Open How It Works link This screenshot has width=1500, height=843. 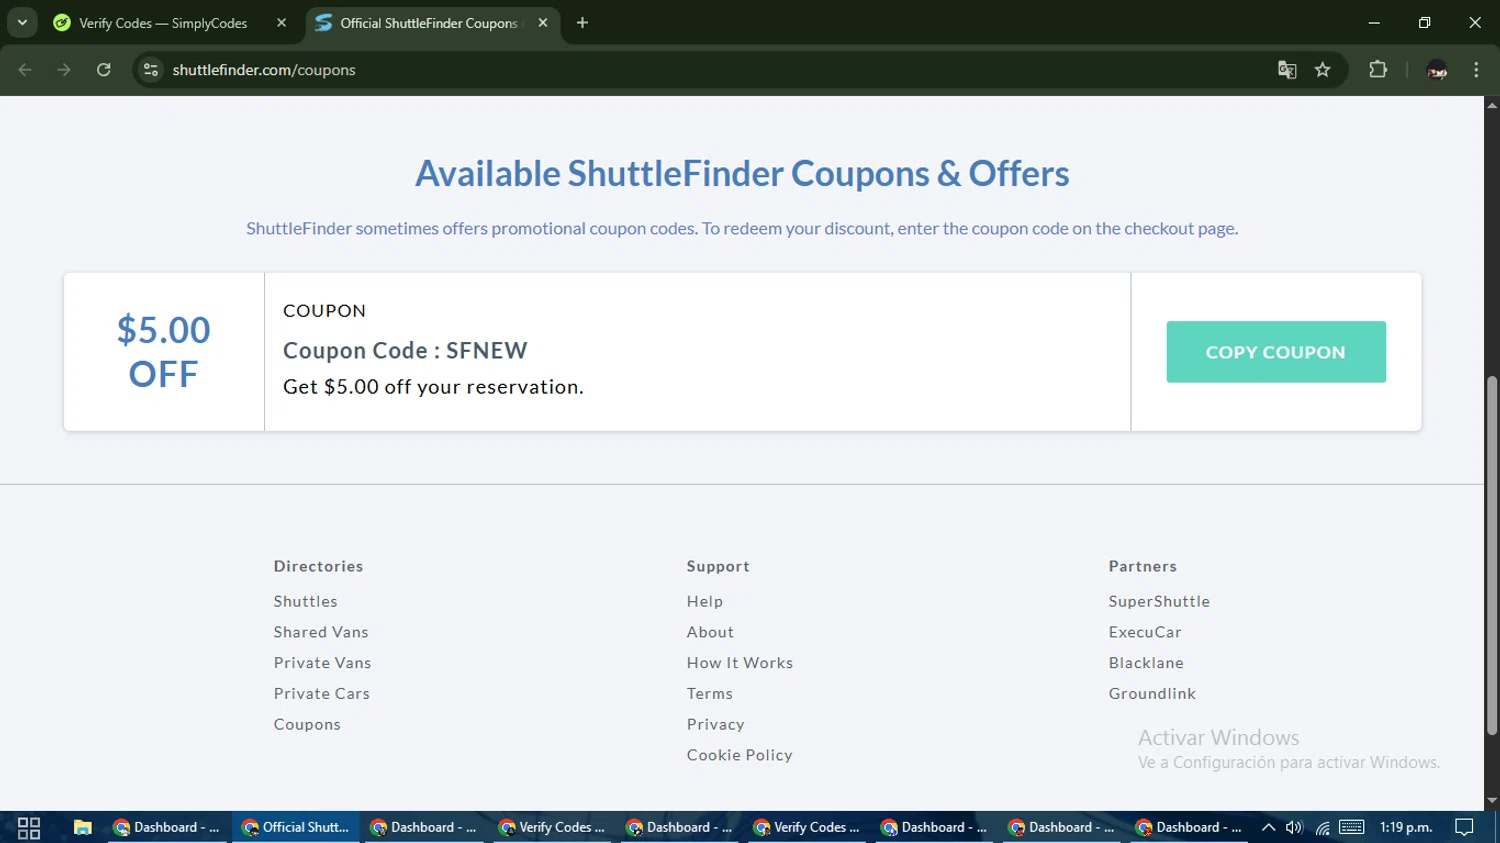[x=740, y=663]
